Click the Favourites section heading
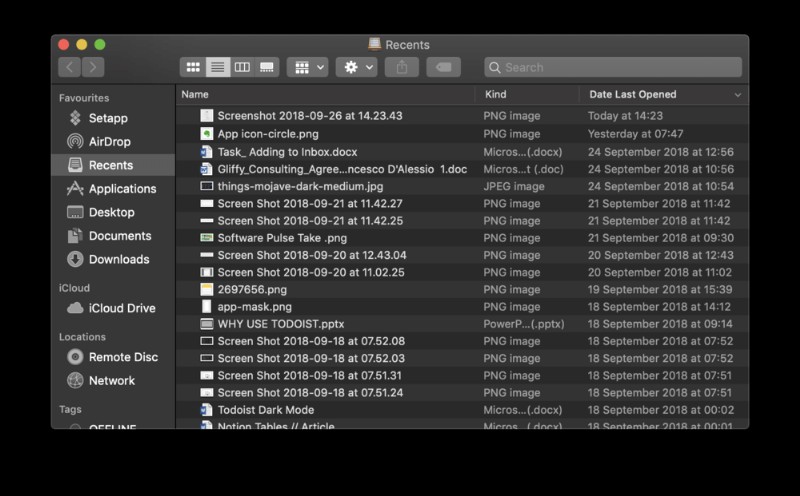 84,97
